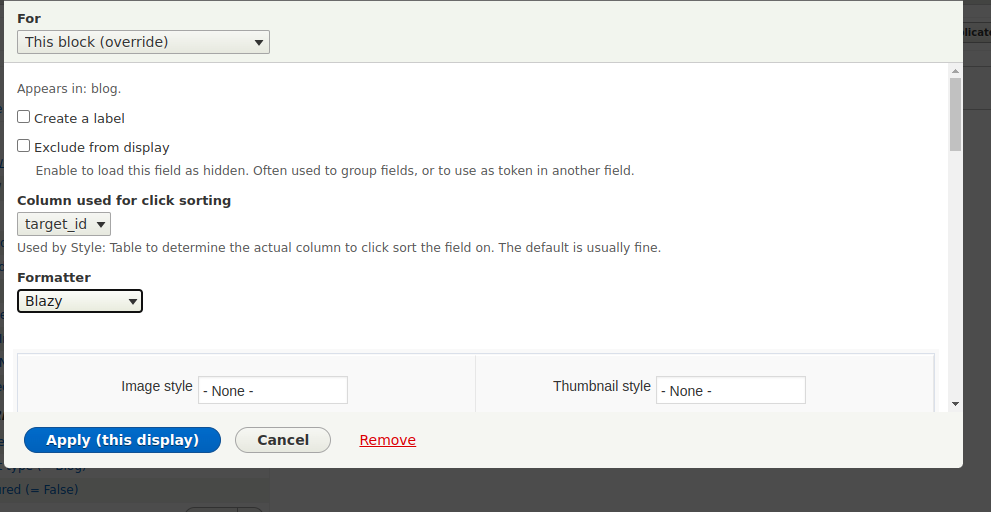The width and height of the screenshot is (991, 512).
Task: Open the Thumbnail style select box
Action: pyautogui.click(x=731, y=390)
